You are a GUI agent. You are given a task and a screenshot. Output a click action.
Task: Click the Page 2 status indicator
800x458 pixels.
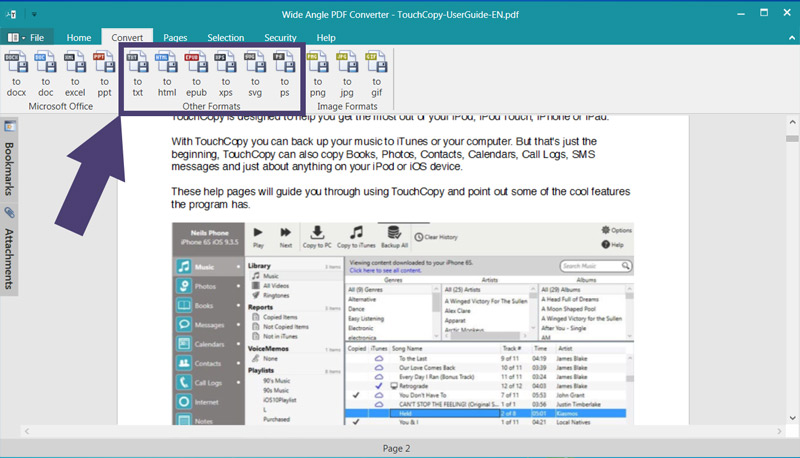pyautogui.click(x=396, y=448)
